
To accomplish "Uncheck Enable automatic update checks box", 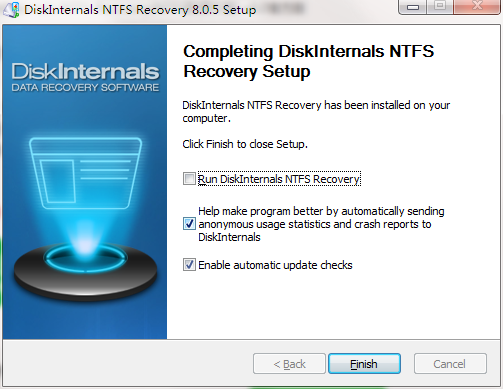I will coord(189,265).
